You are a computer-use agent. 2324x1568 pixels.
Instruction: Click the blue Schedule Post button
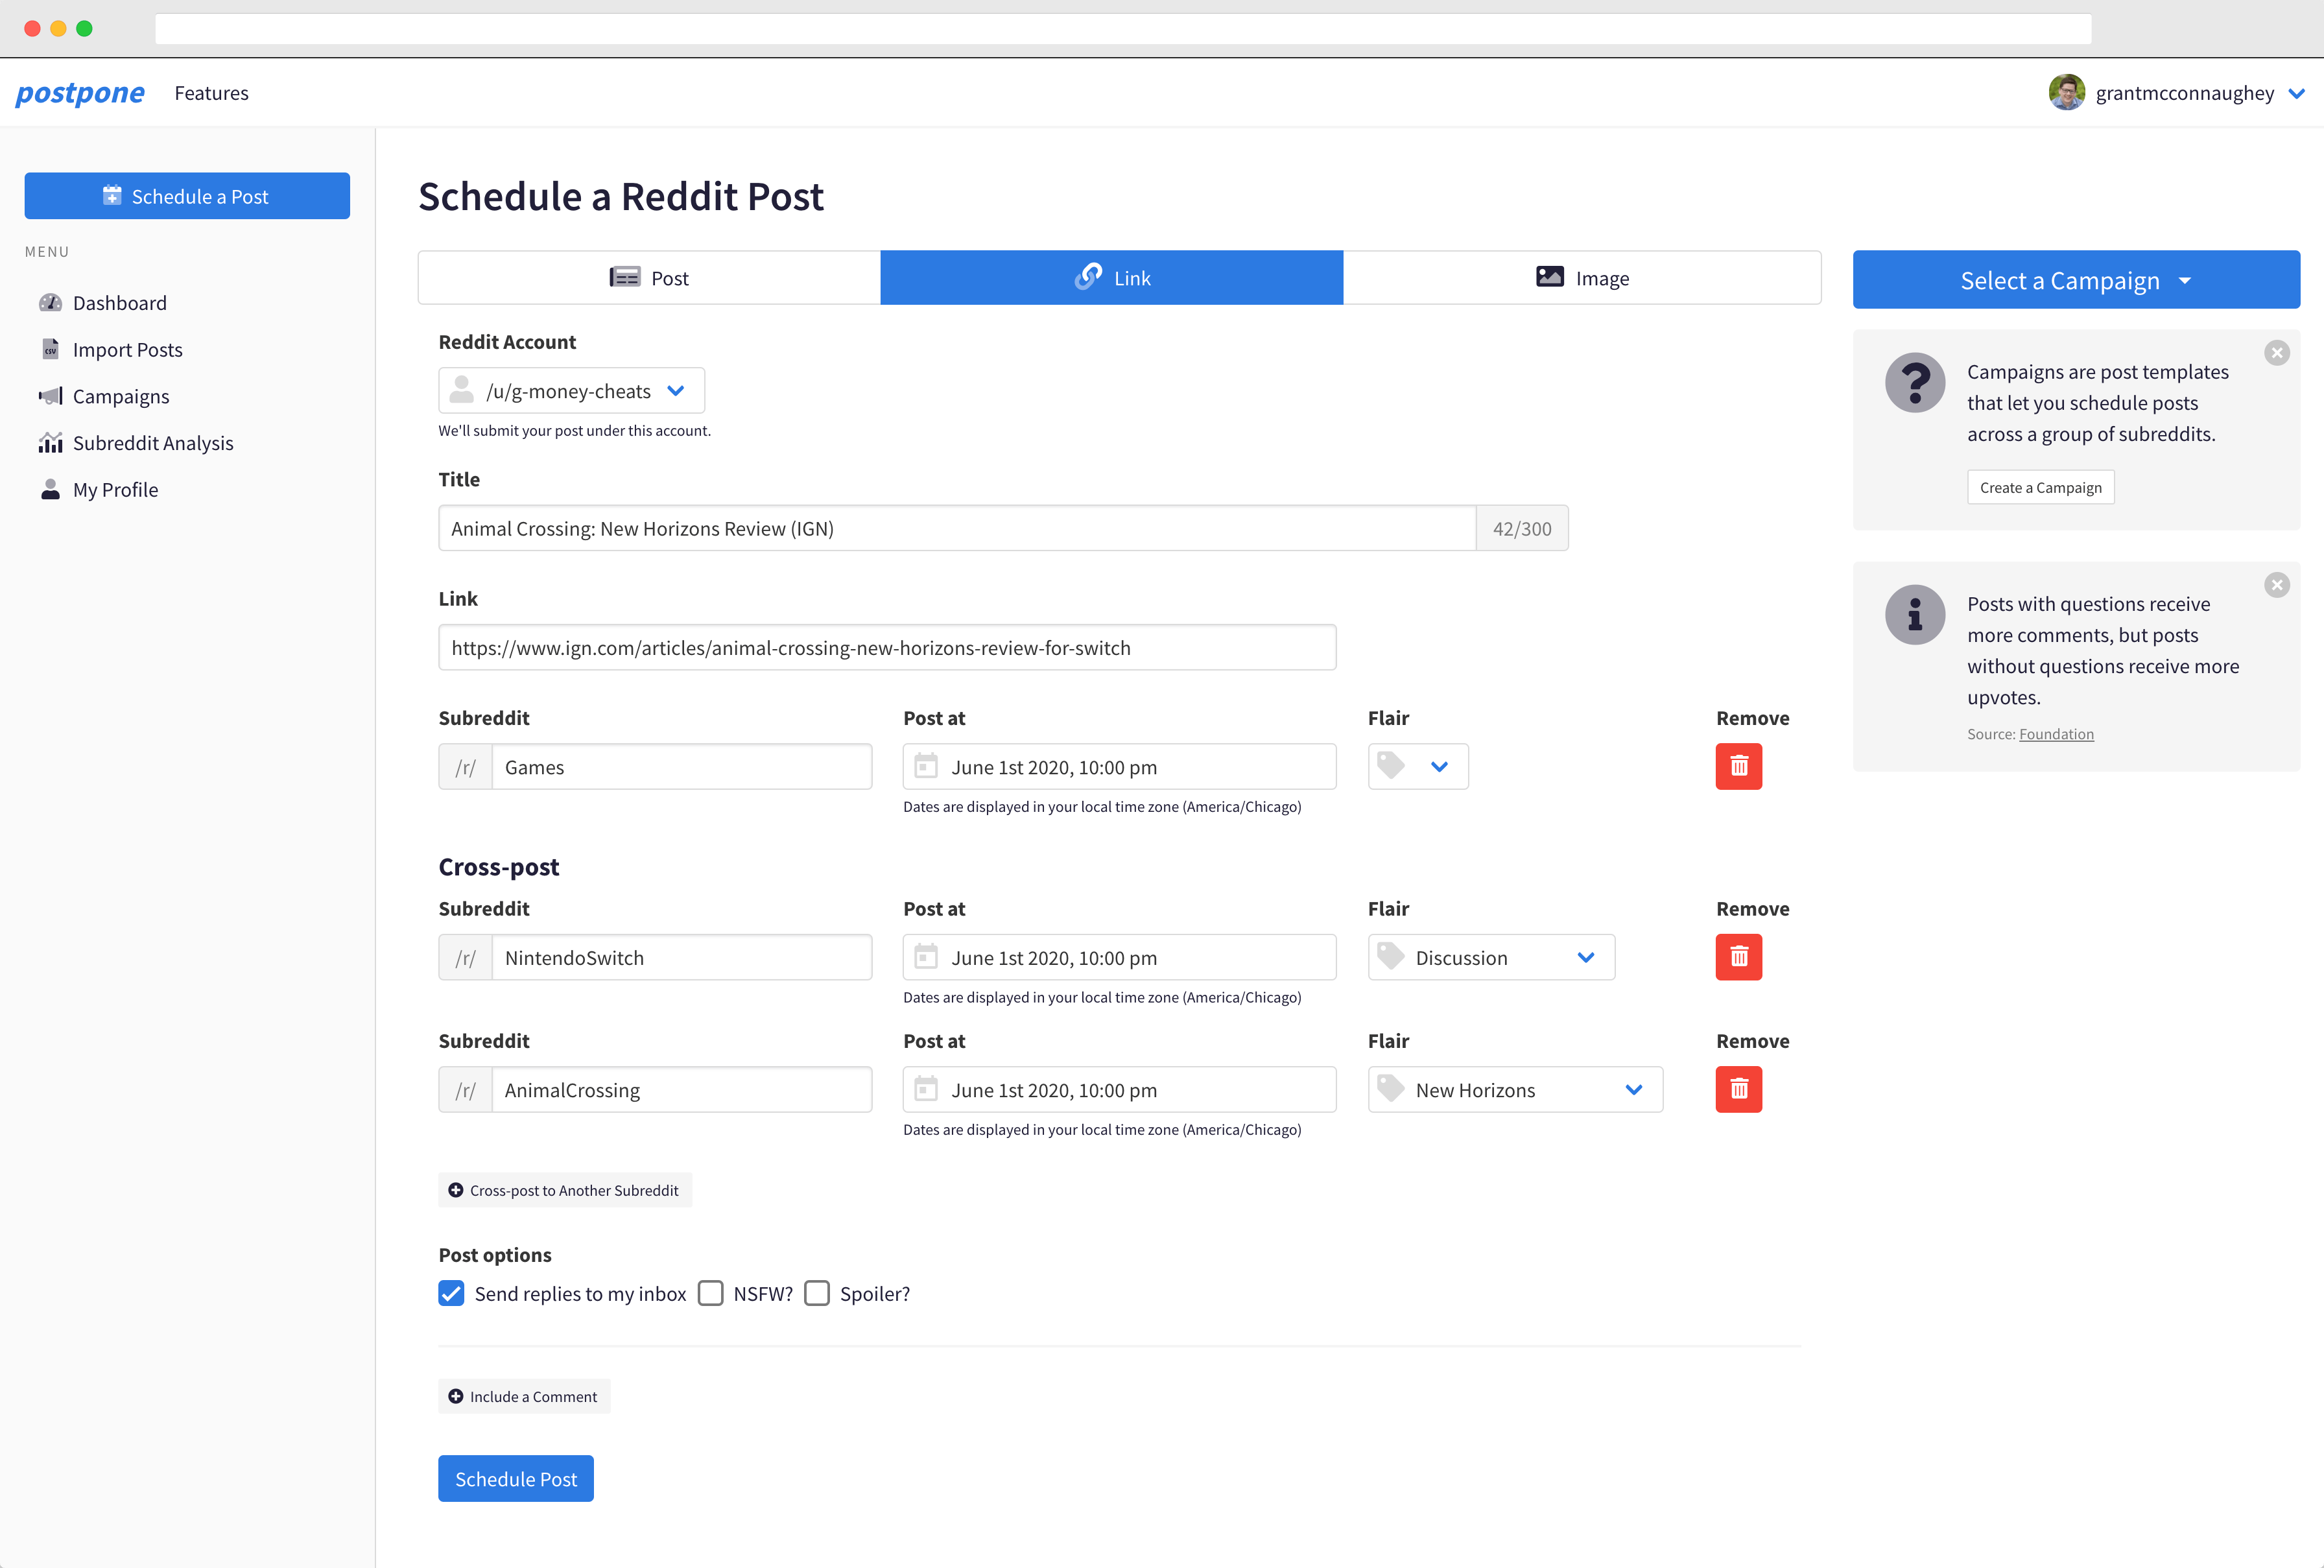coord(515,1478)
